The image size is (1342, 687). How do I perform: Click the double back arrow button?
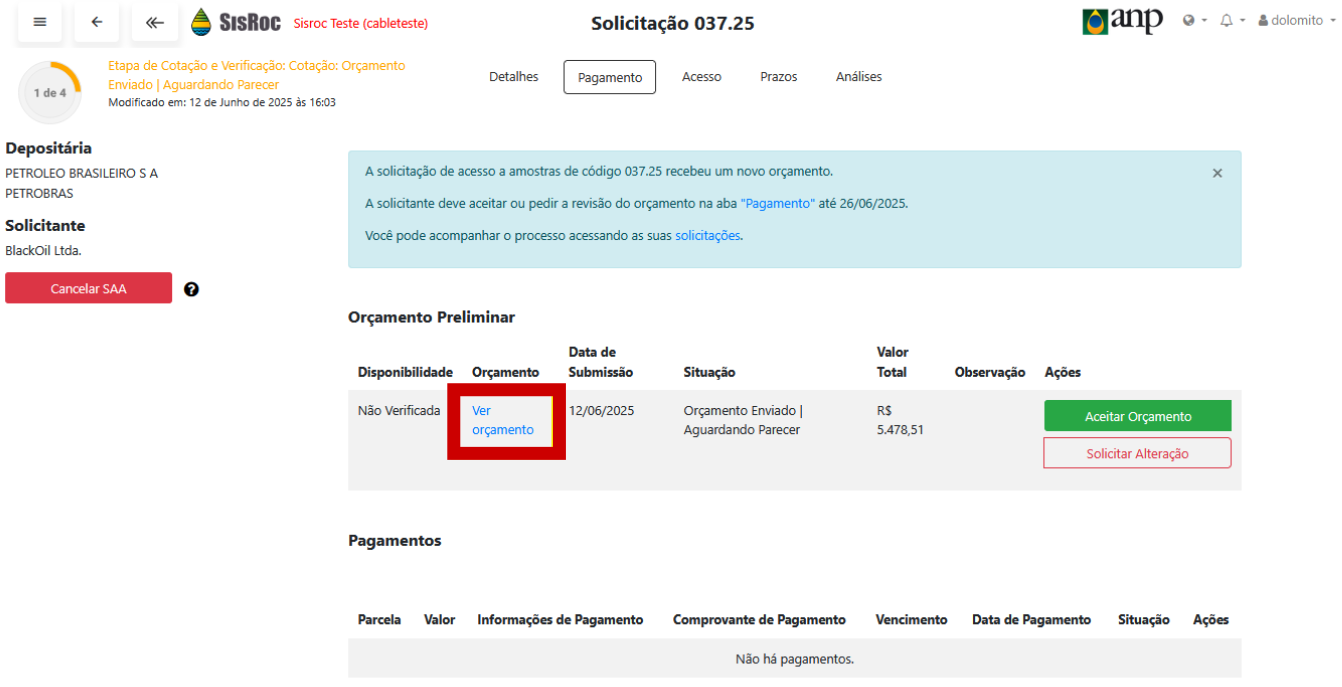tap(154, 22)
